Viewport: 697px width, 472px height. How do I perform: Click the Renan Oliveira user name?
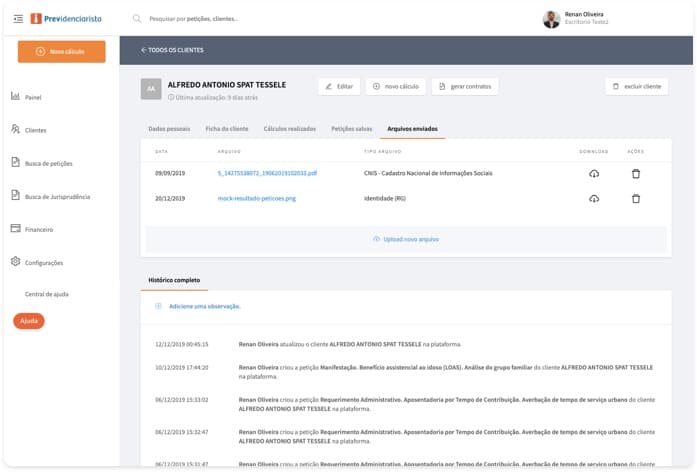click(584, 14)
